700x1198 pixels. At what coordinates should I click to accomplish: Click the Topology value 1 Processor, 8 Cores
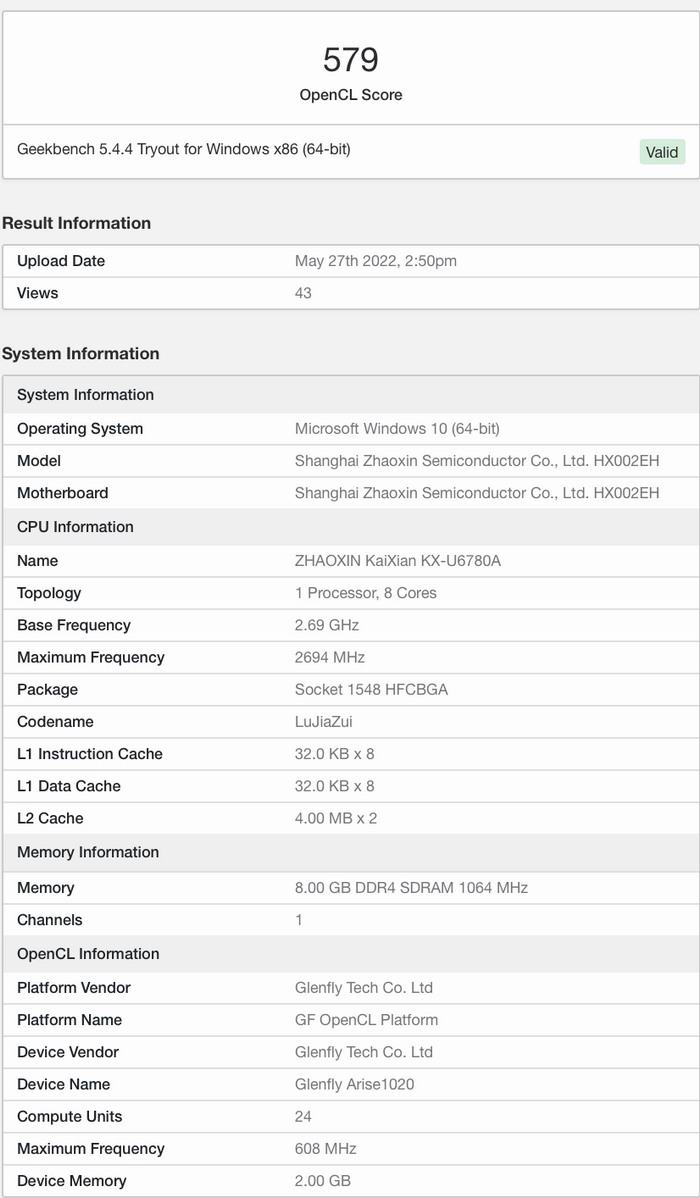[366, 593]
